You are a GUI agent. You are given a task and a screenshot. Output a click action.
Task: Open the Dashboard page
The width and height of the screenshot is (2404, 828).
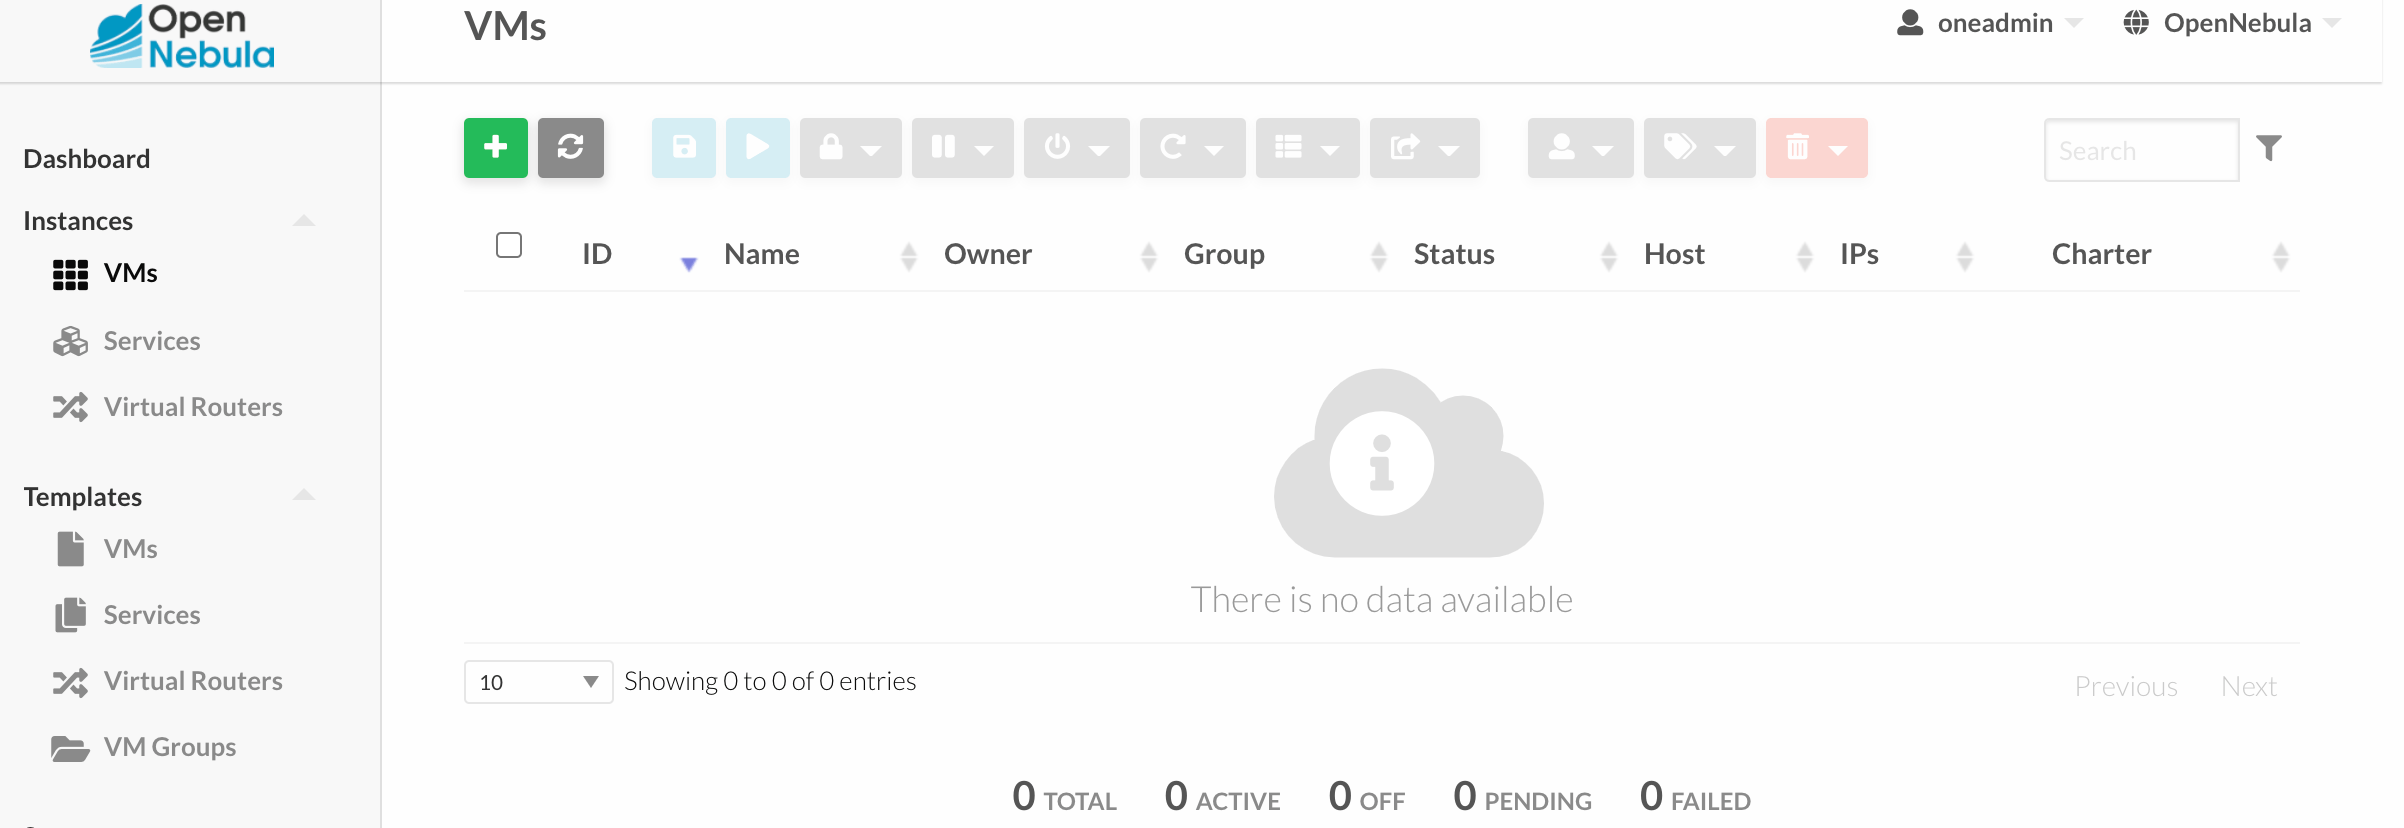tap(87, 159)
